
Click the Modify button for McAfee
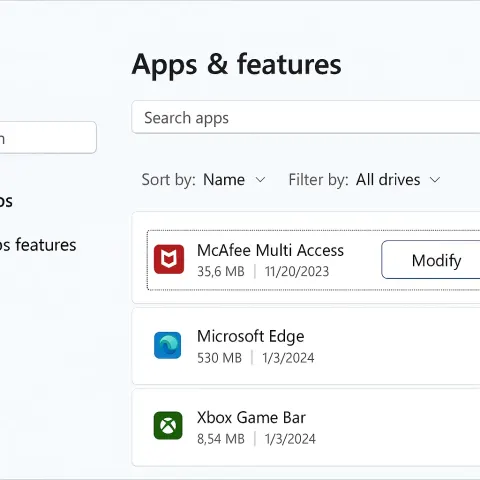431,260
